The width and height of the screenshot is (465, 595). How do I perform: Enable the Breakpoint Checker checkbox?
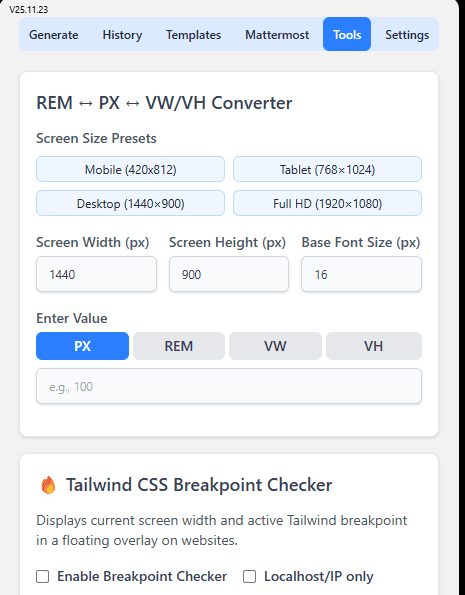(x=43, y=576)
